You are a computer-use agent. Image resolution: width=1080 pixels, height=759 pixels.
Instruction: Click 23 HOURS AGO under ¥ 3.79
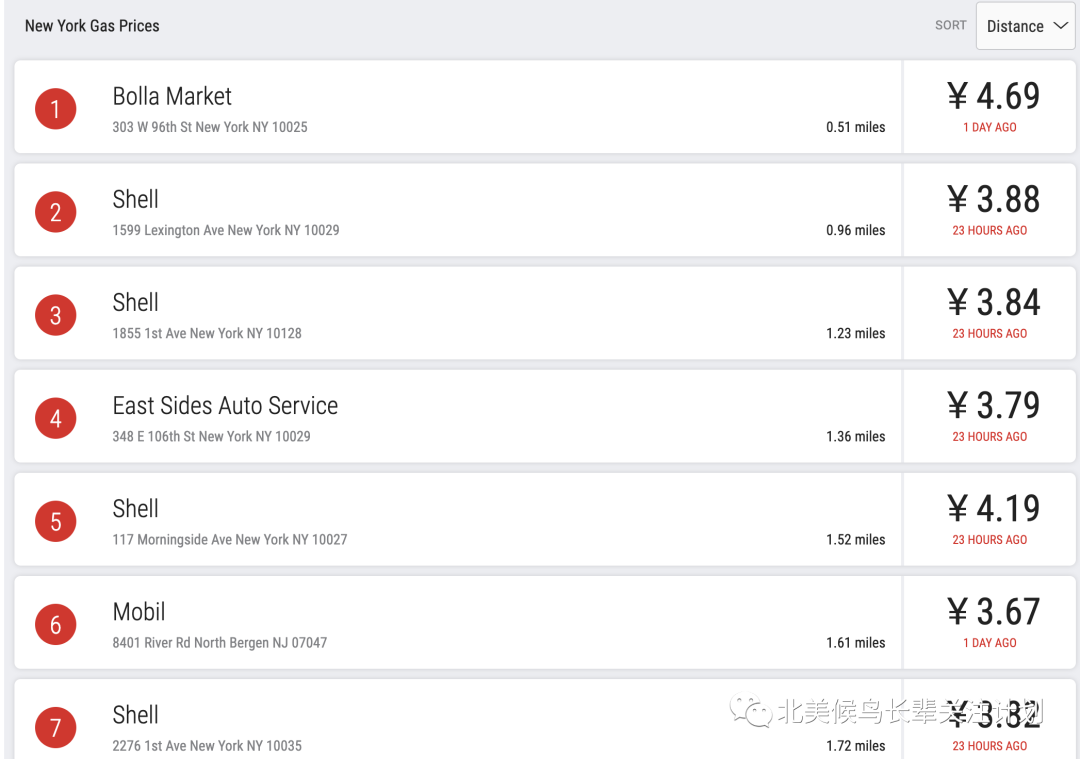tap(990, 437)
